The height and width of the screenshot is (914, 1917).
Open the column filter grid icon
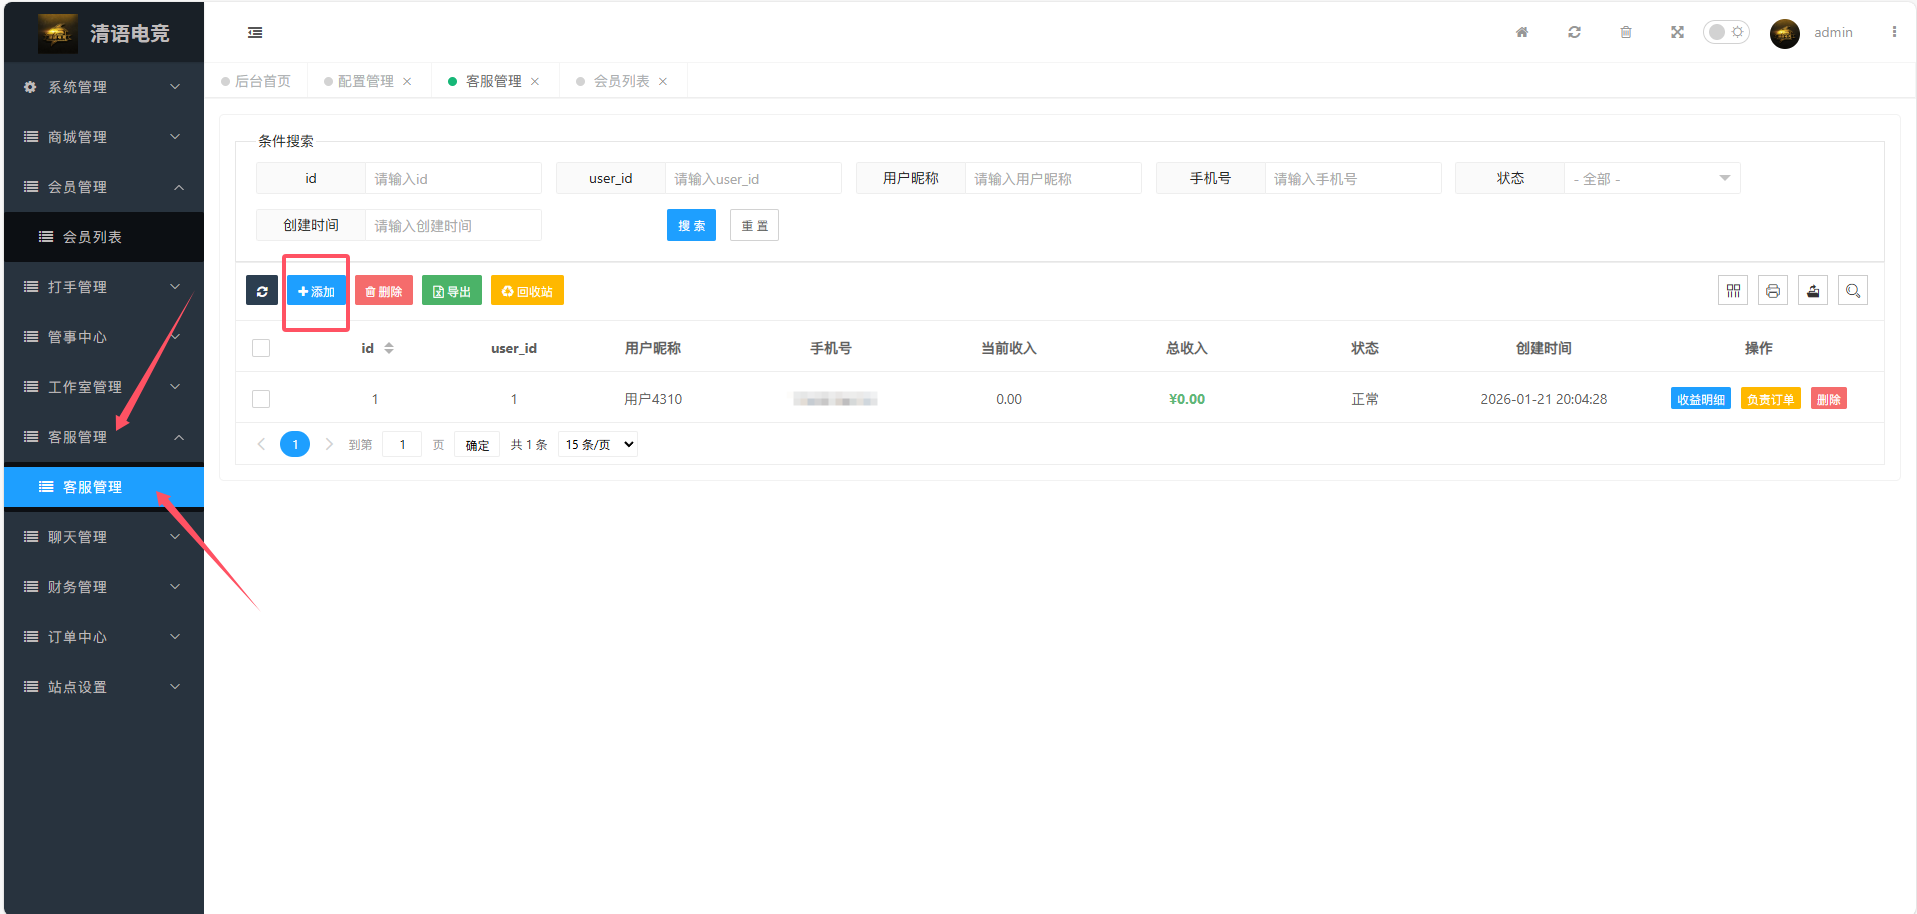click(1733, 291)
